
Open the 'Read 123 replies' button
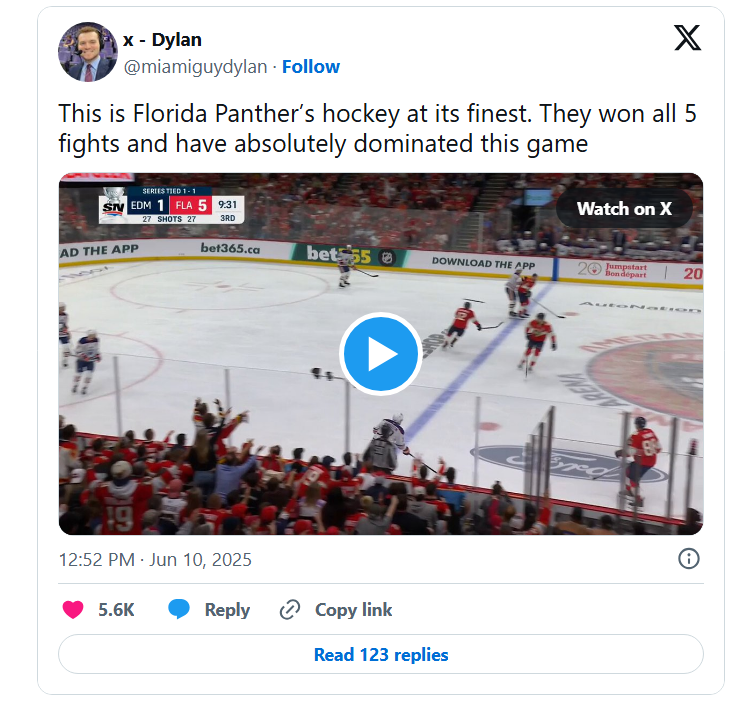[x=381, y=655]
